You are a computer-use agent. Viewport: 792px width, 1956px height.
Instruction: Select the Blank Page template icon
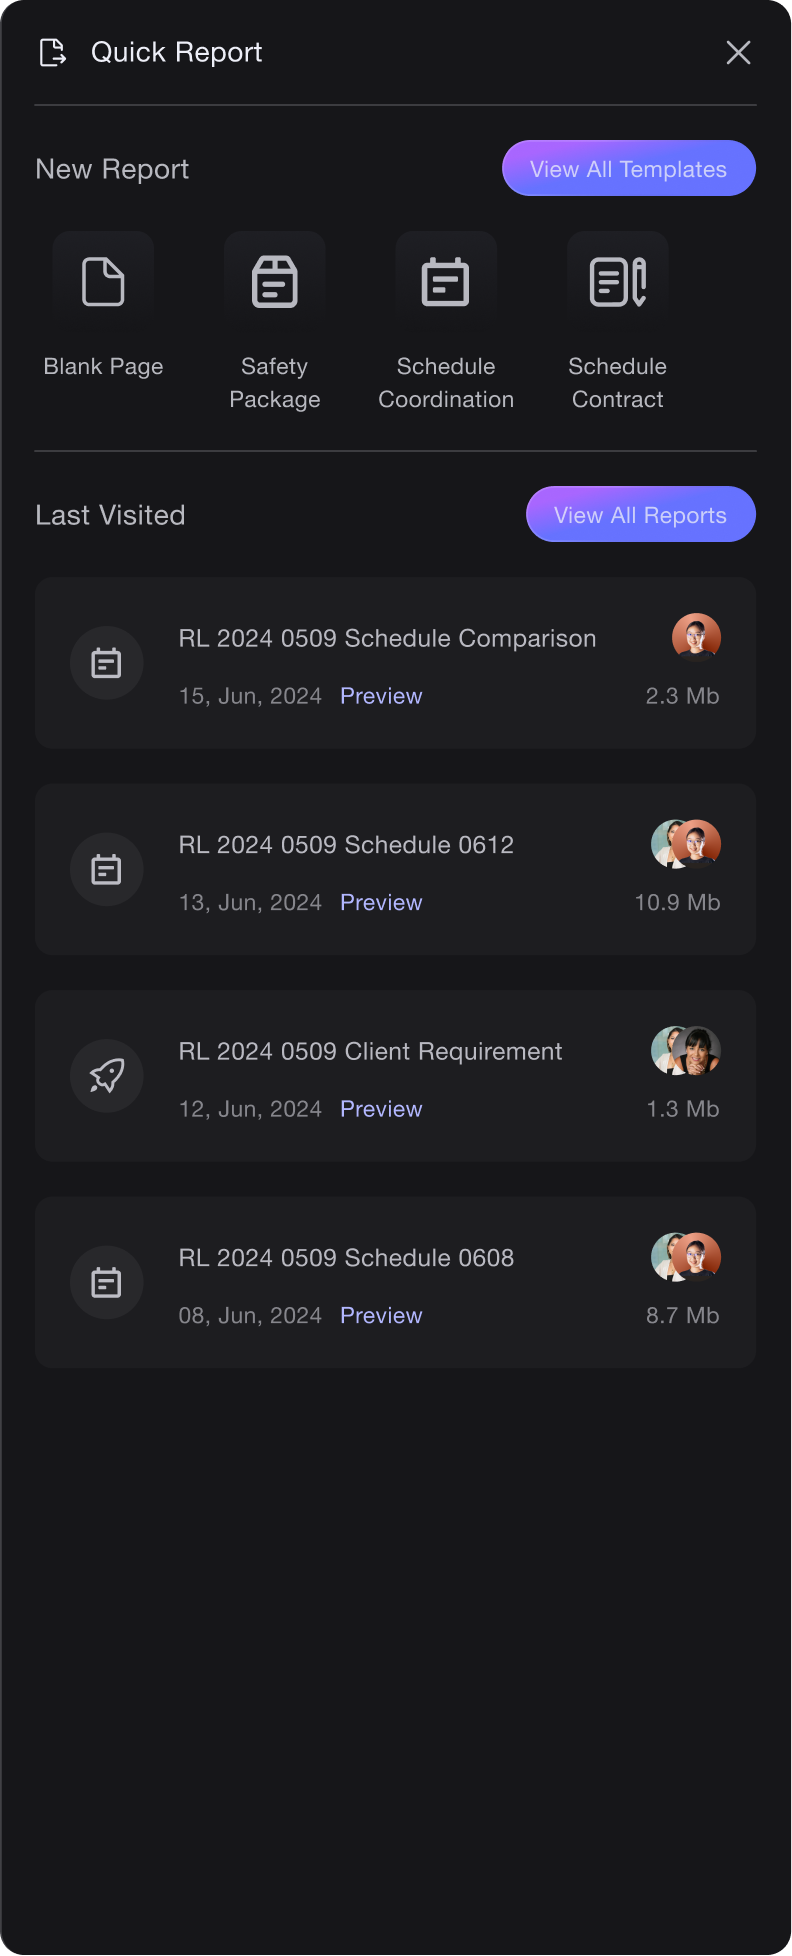click(103, 282)
